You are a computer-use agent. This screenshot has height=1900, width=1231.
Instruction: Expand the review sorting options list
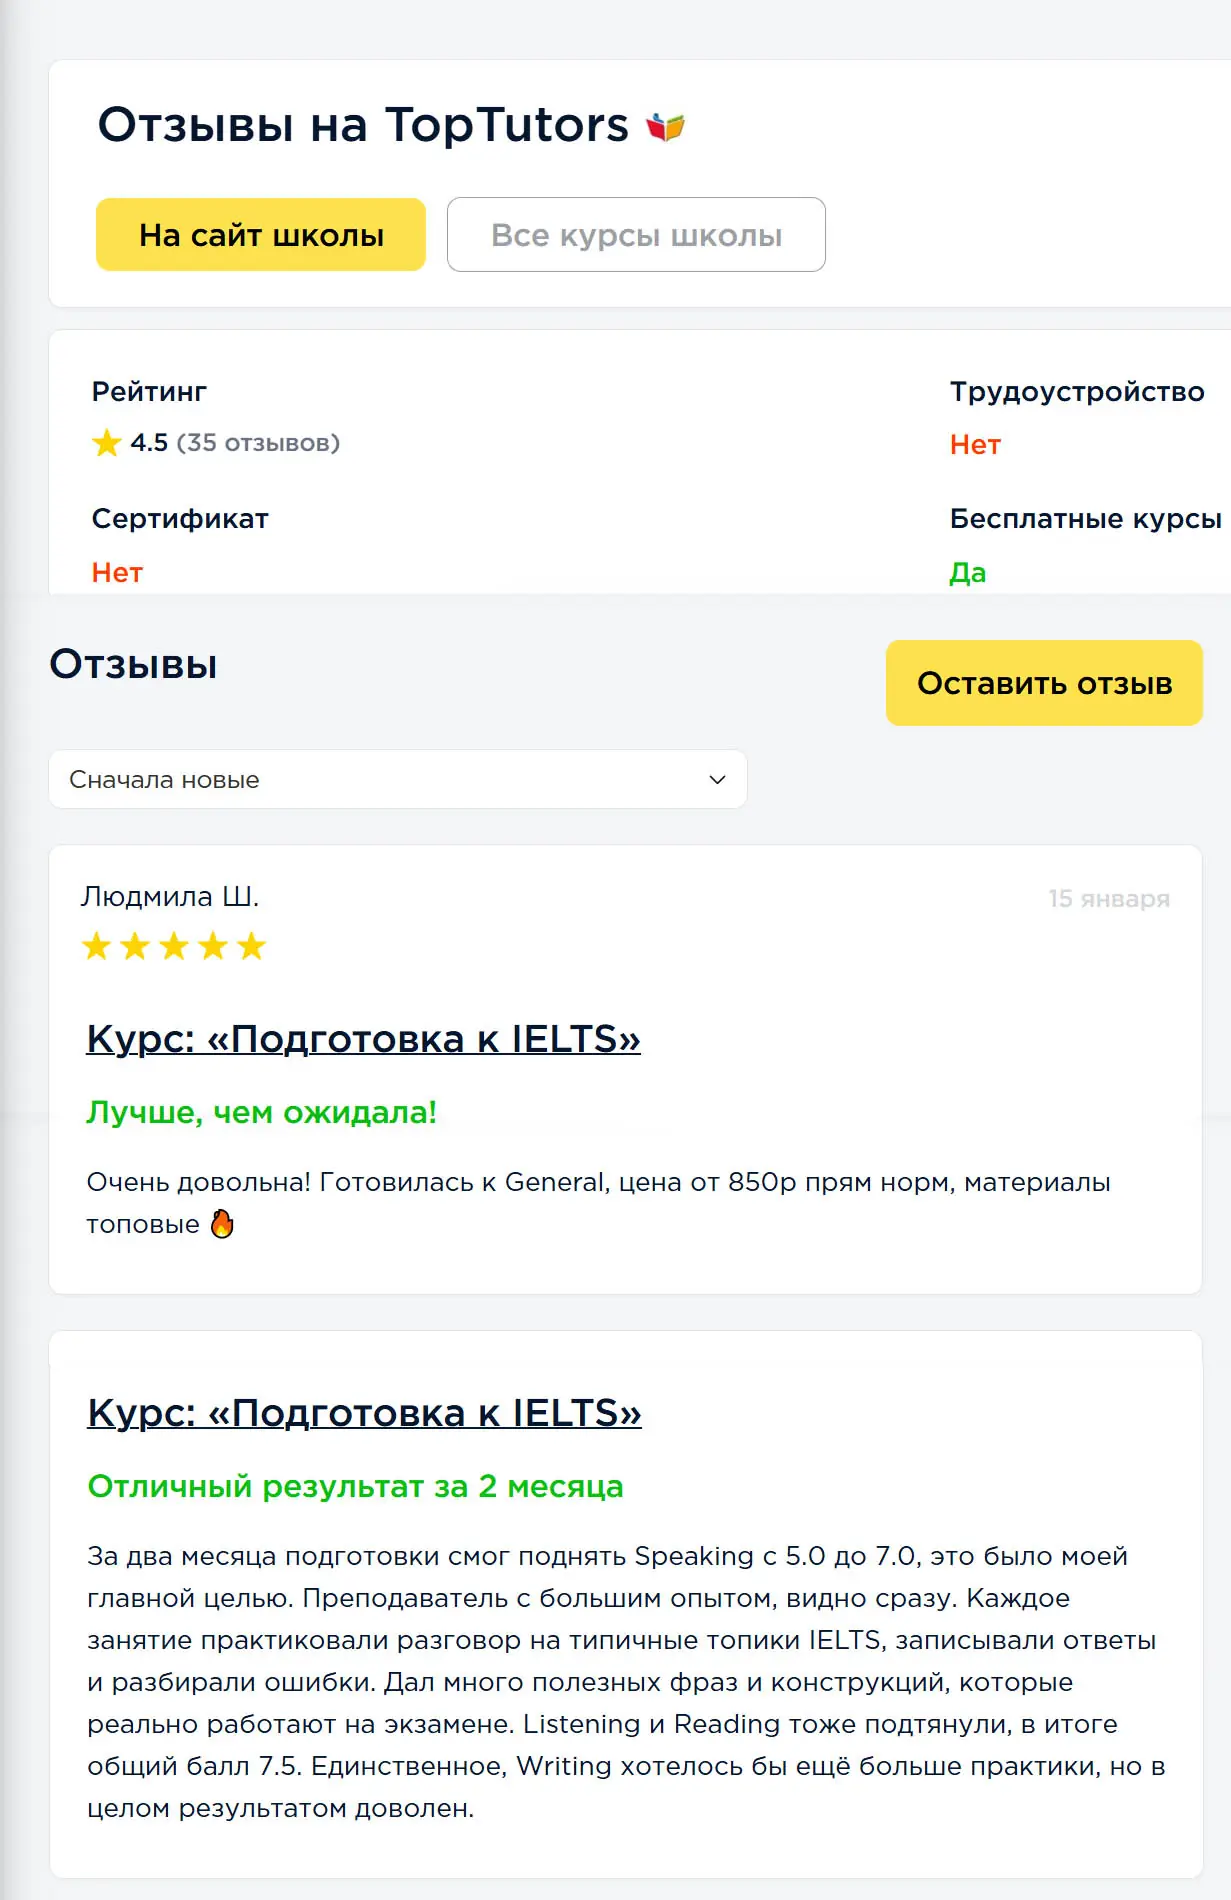point(398,778)
